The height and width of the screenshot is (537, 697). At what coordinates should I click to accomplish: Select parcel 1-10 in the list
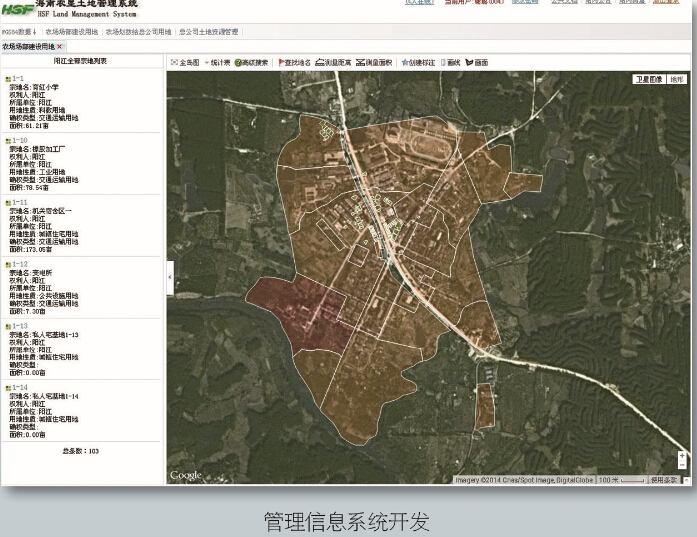20,140
